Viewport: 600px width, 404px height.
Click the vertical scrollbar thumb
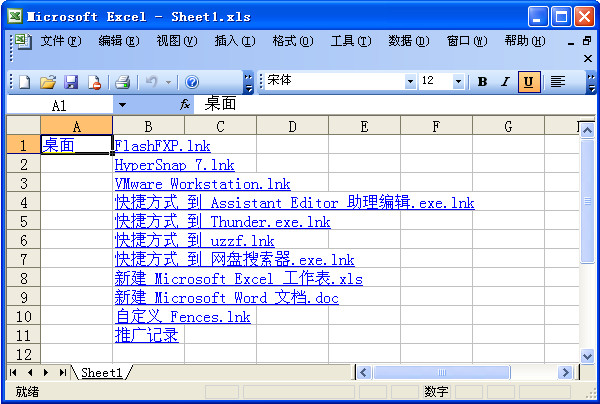coord(587,201)
